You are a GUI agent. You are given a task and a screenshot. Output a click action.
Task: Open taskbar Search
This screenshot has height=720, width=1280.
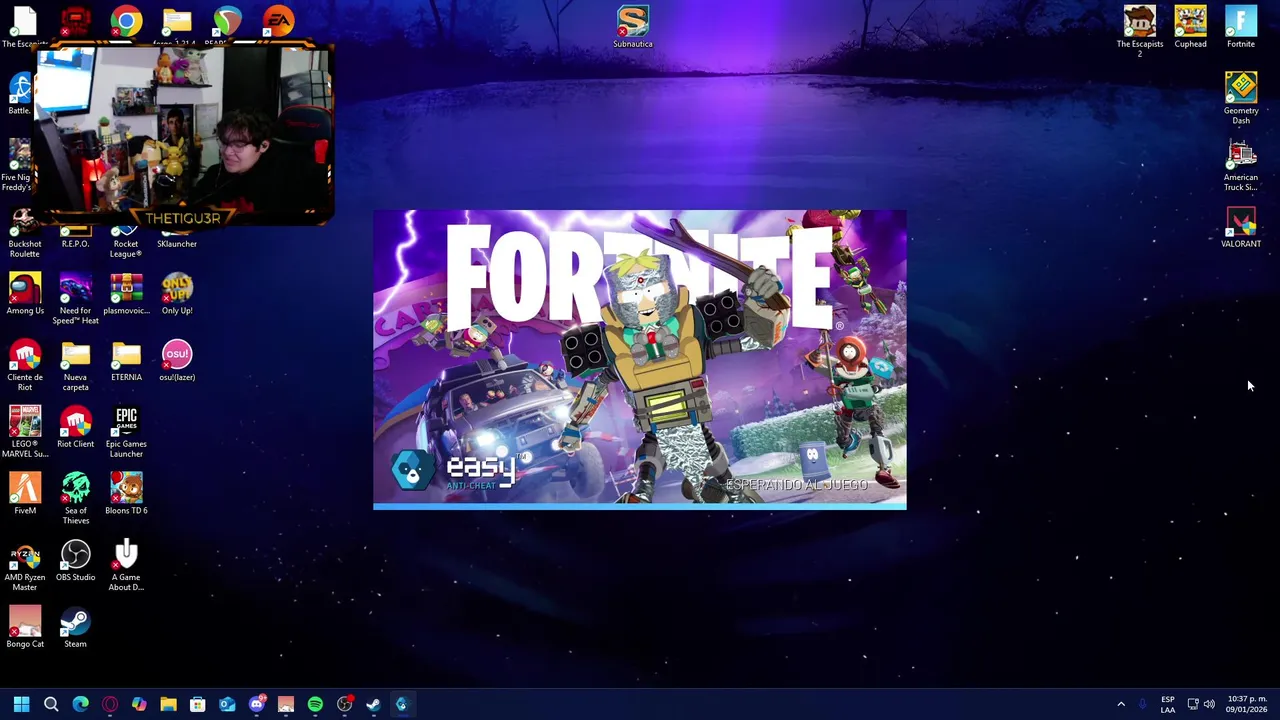click(51, 704)
